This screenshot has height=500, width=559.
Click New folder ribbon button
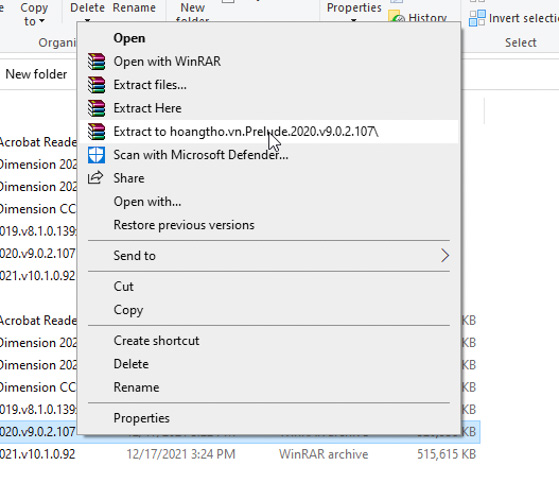coord(193,11)
